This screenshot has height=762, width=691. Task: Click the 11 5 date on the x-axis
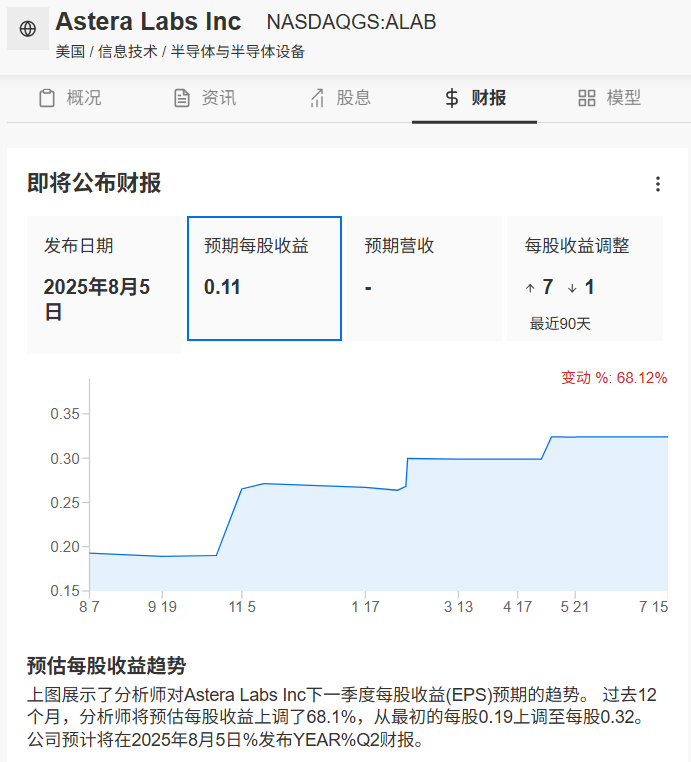[242, 607]
